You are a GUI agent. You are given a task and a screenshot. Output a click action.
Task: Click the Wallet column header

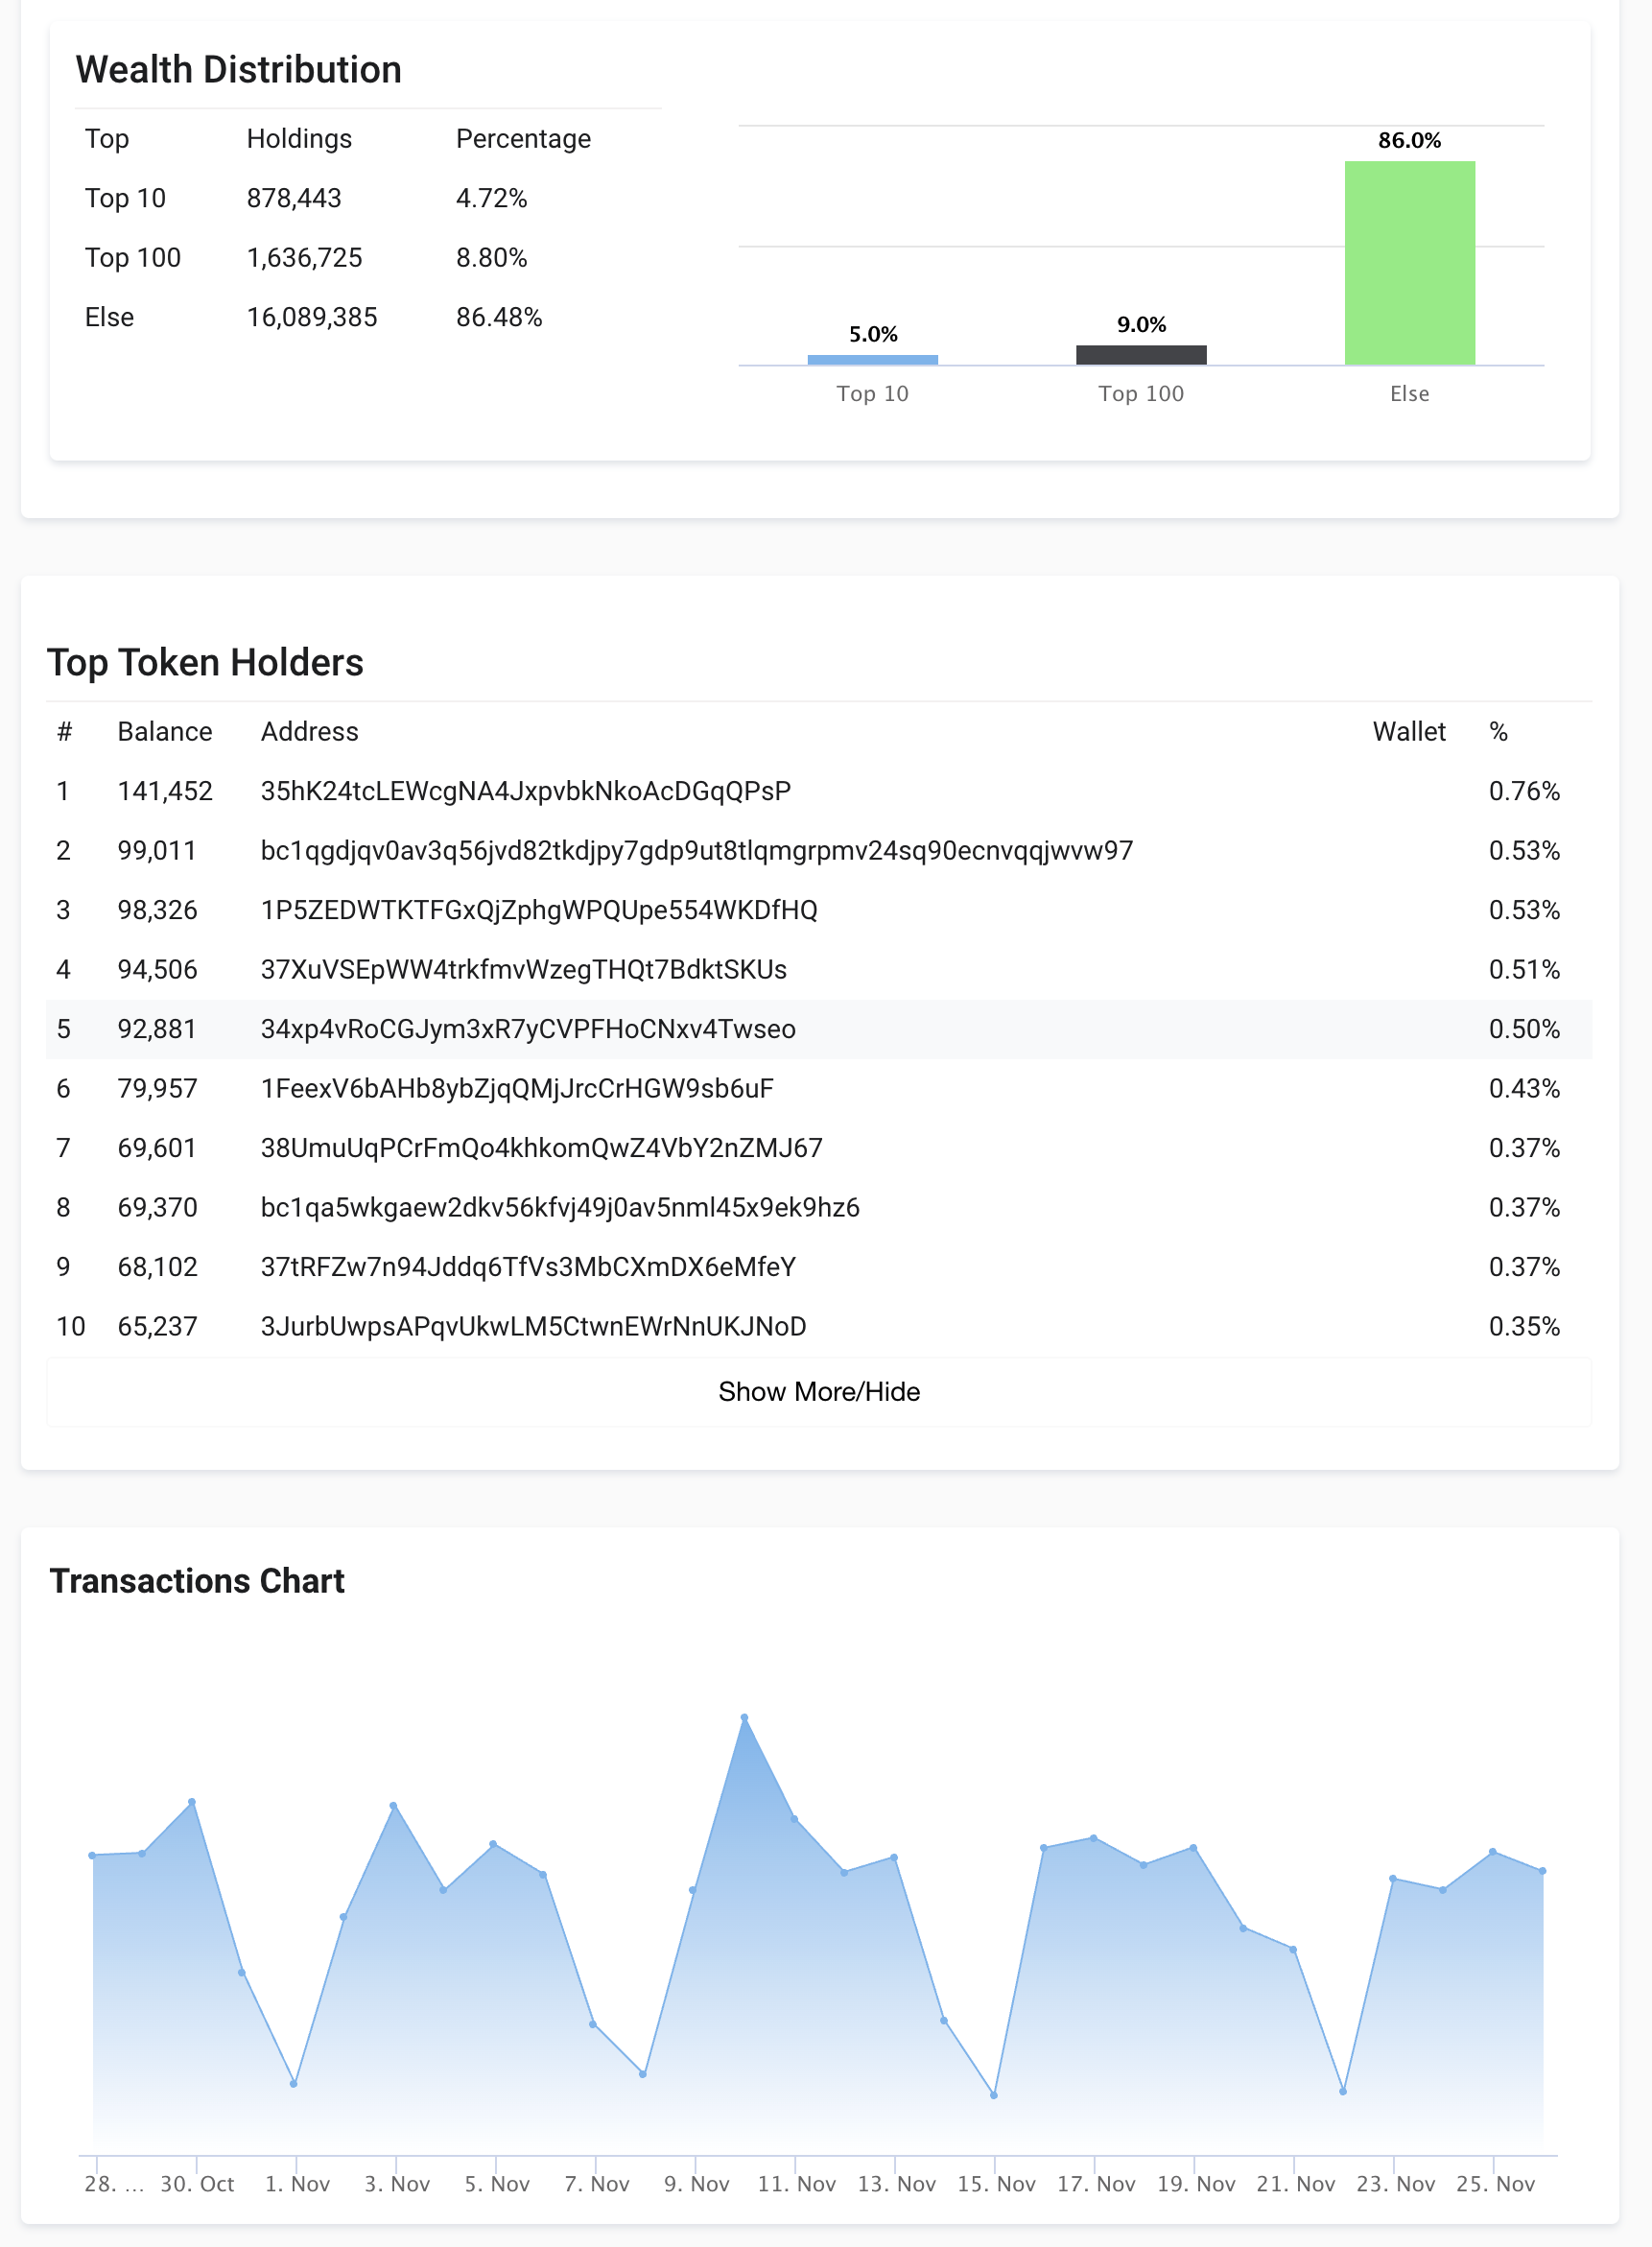coord(1409,731)
